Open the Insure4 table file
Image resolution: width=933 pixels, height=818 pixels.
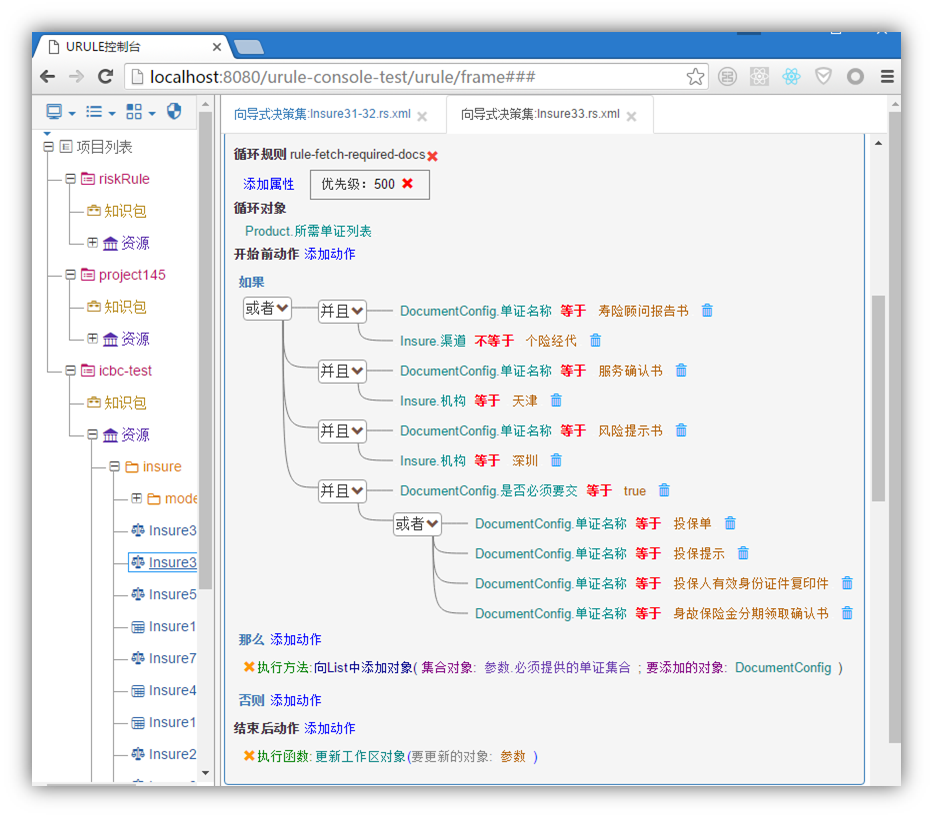click(x=164, y=690)
